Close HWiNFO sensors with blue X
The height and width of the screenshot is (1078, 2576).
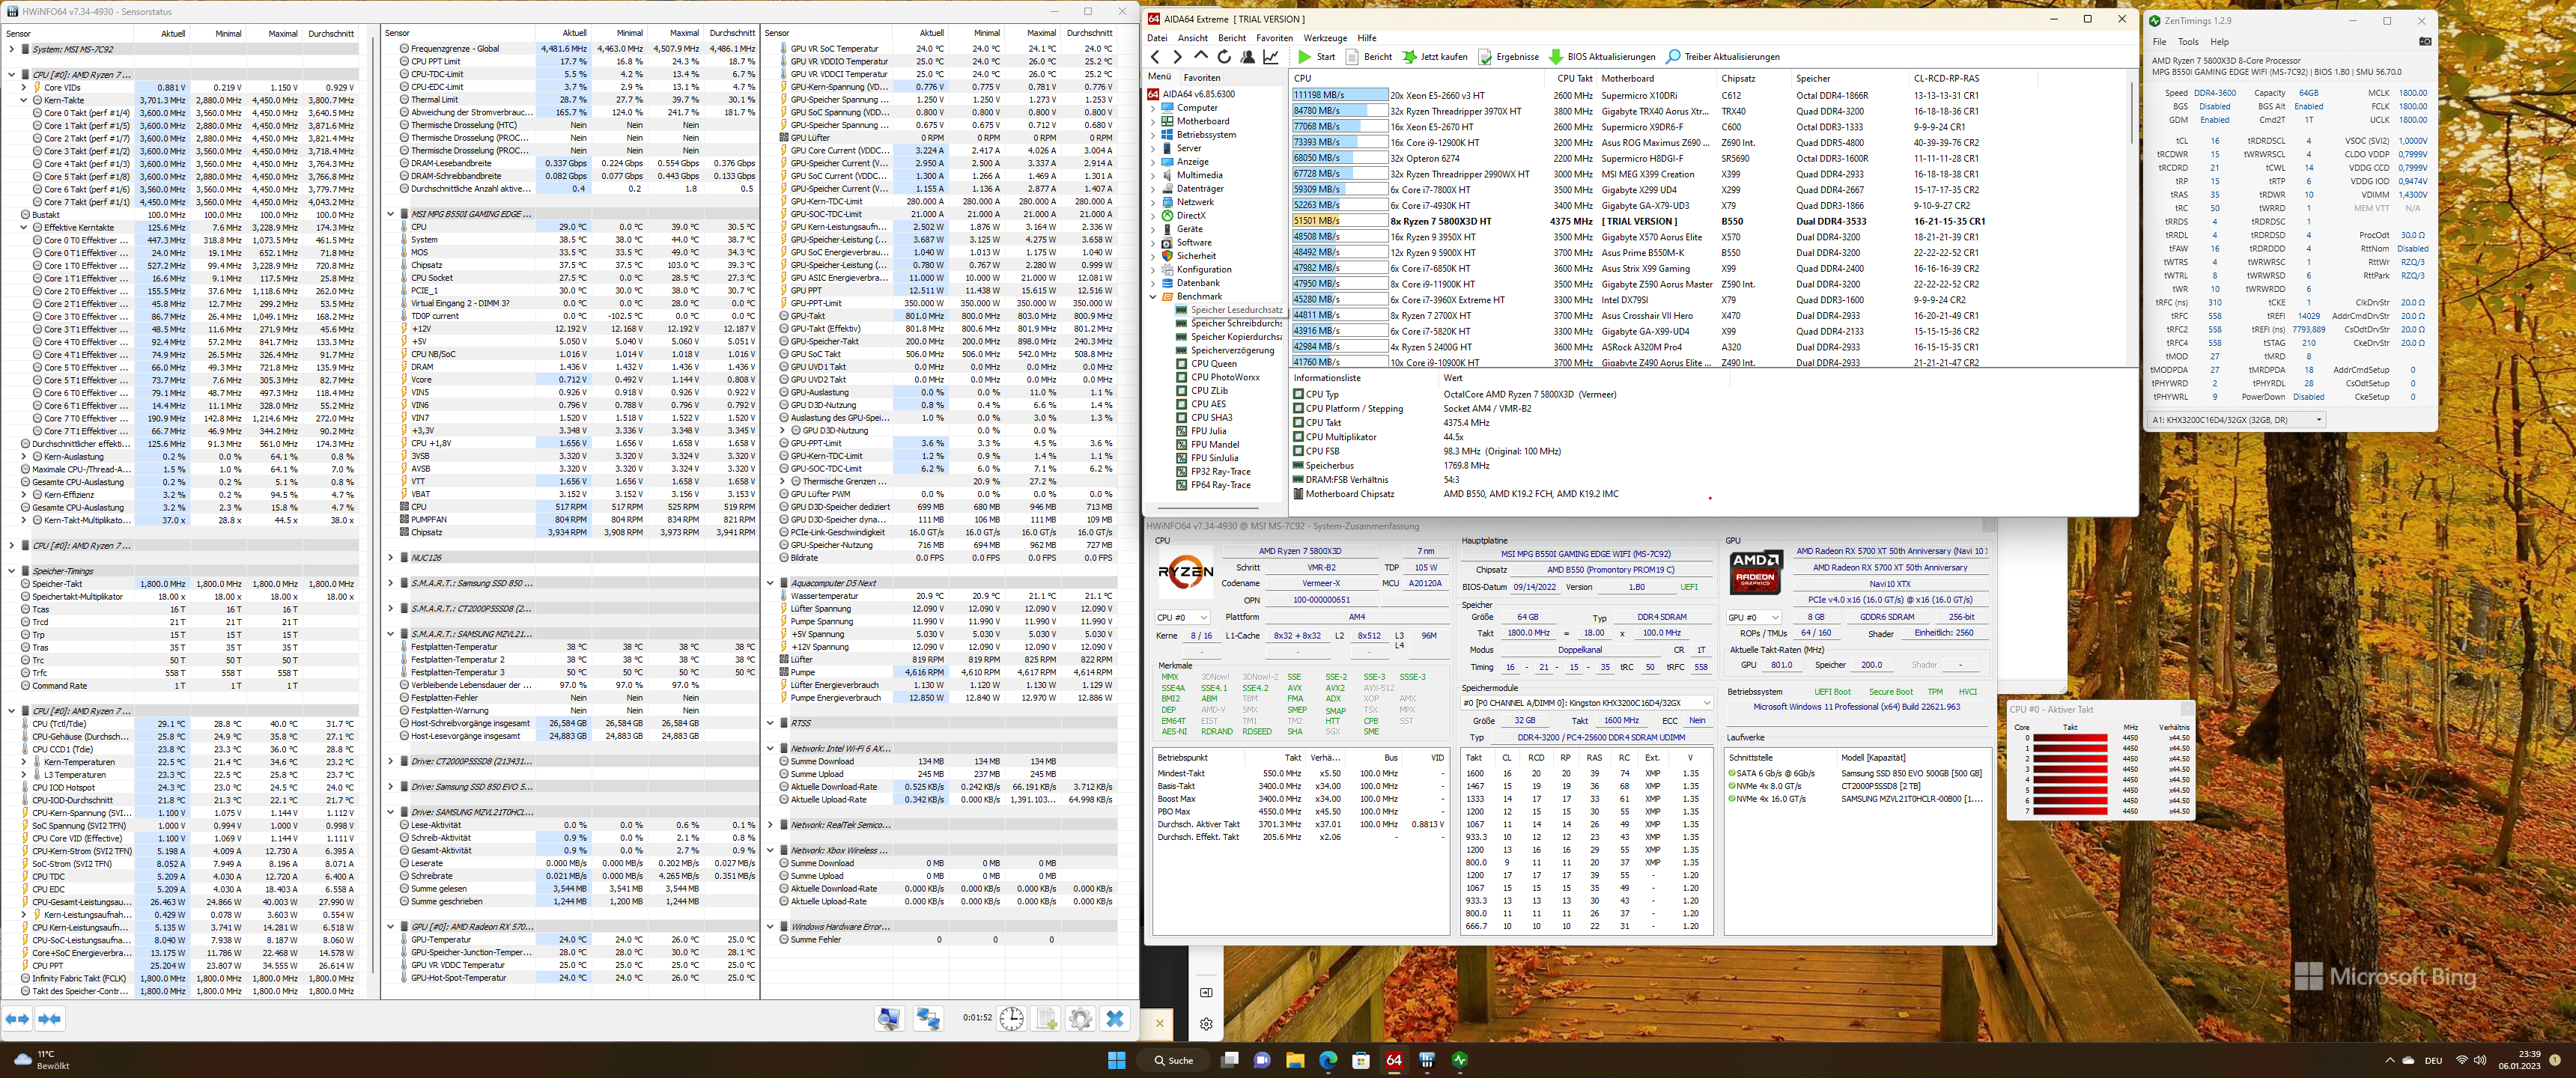[x=1115, y=1019]
